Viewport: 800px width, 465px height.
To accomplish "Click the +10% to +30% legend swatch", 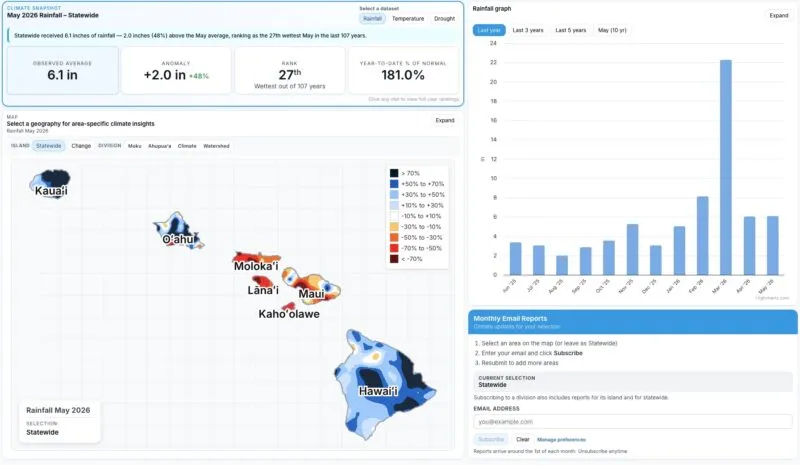I will point(394,205).
